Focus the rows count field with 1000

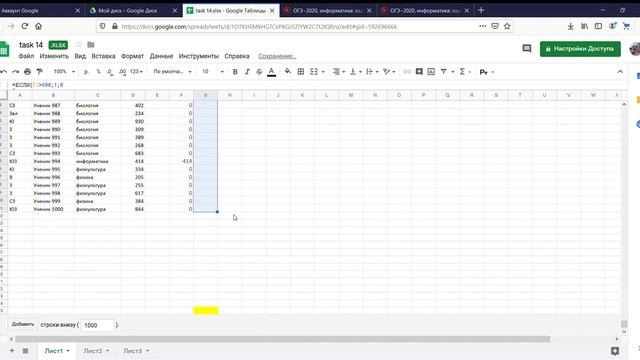pos(97,325)
